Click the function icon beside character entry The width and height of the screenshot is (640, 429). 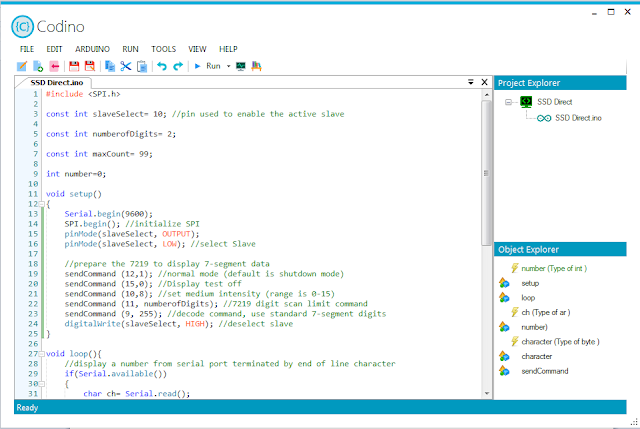[x=504, y=356]
